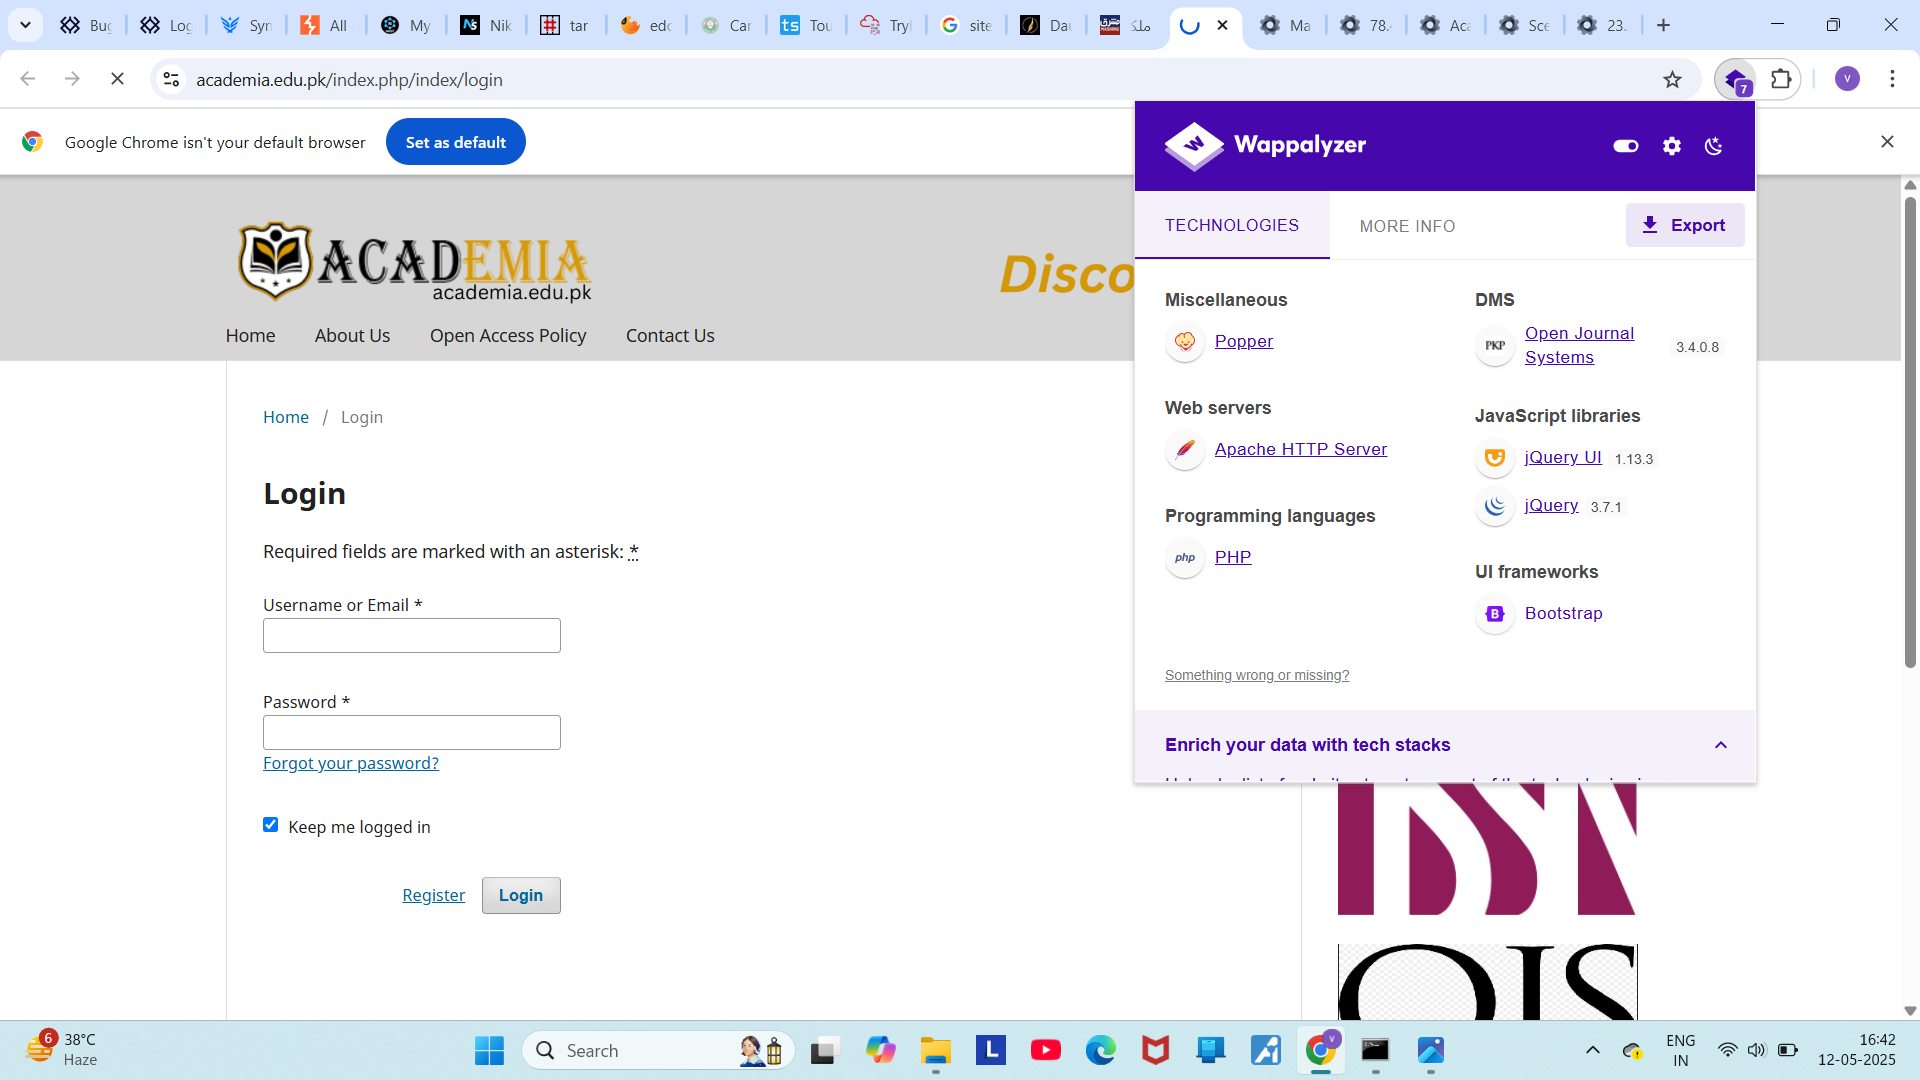This screenshot has height=1080, width=1920.
Task: Open Microsoft Edge from taskbar
Action: coord(1101,1050)
